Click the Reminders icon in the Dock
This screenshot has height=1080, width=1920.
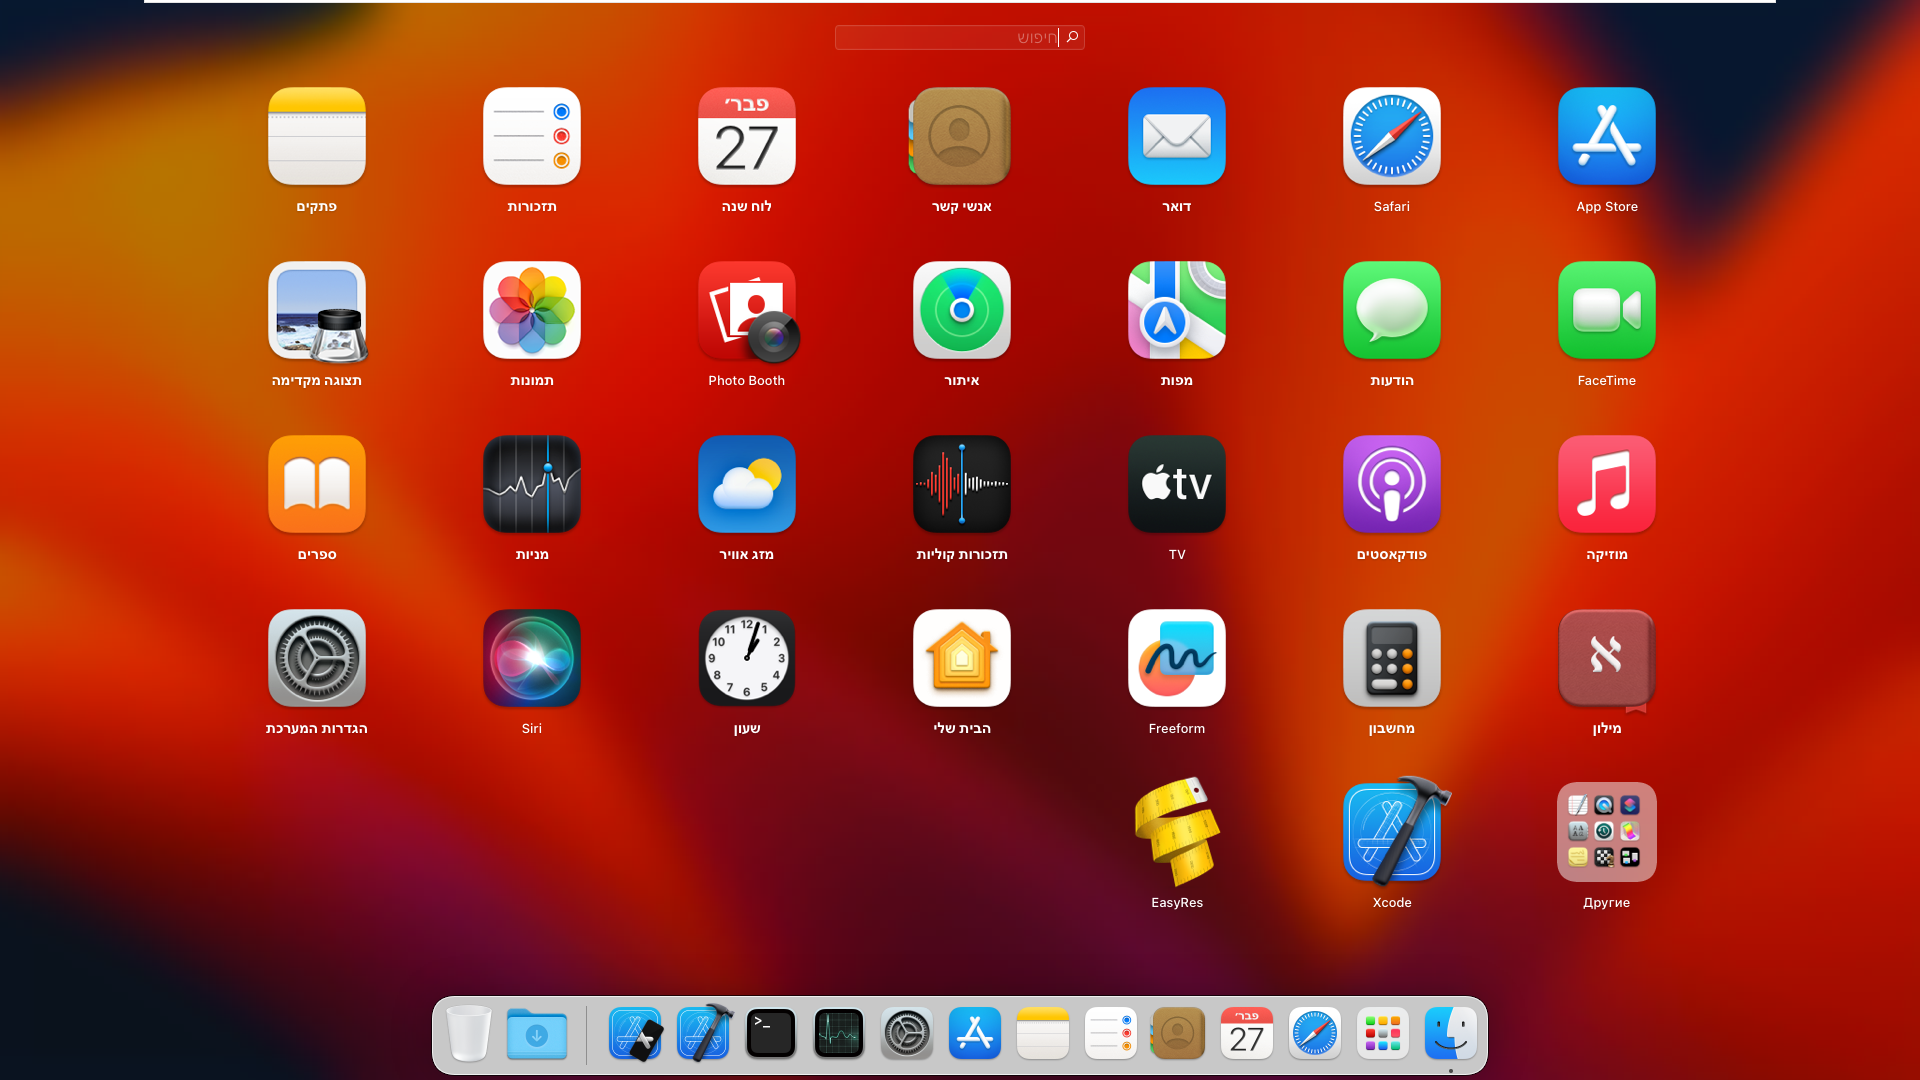click(1111, 1033)
